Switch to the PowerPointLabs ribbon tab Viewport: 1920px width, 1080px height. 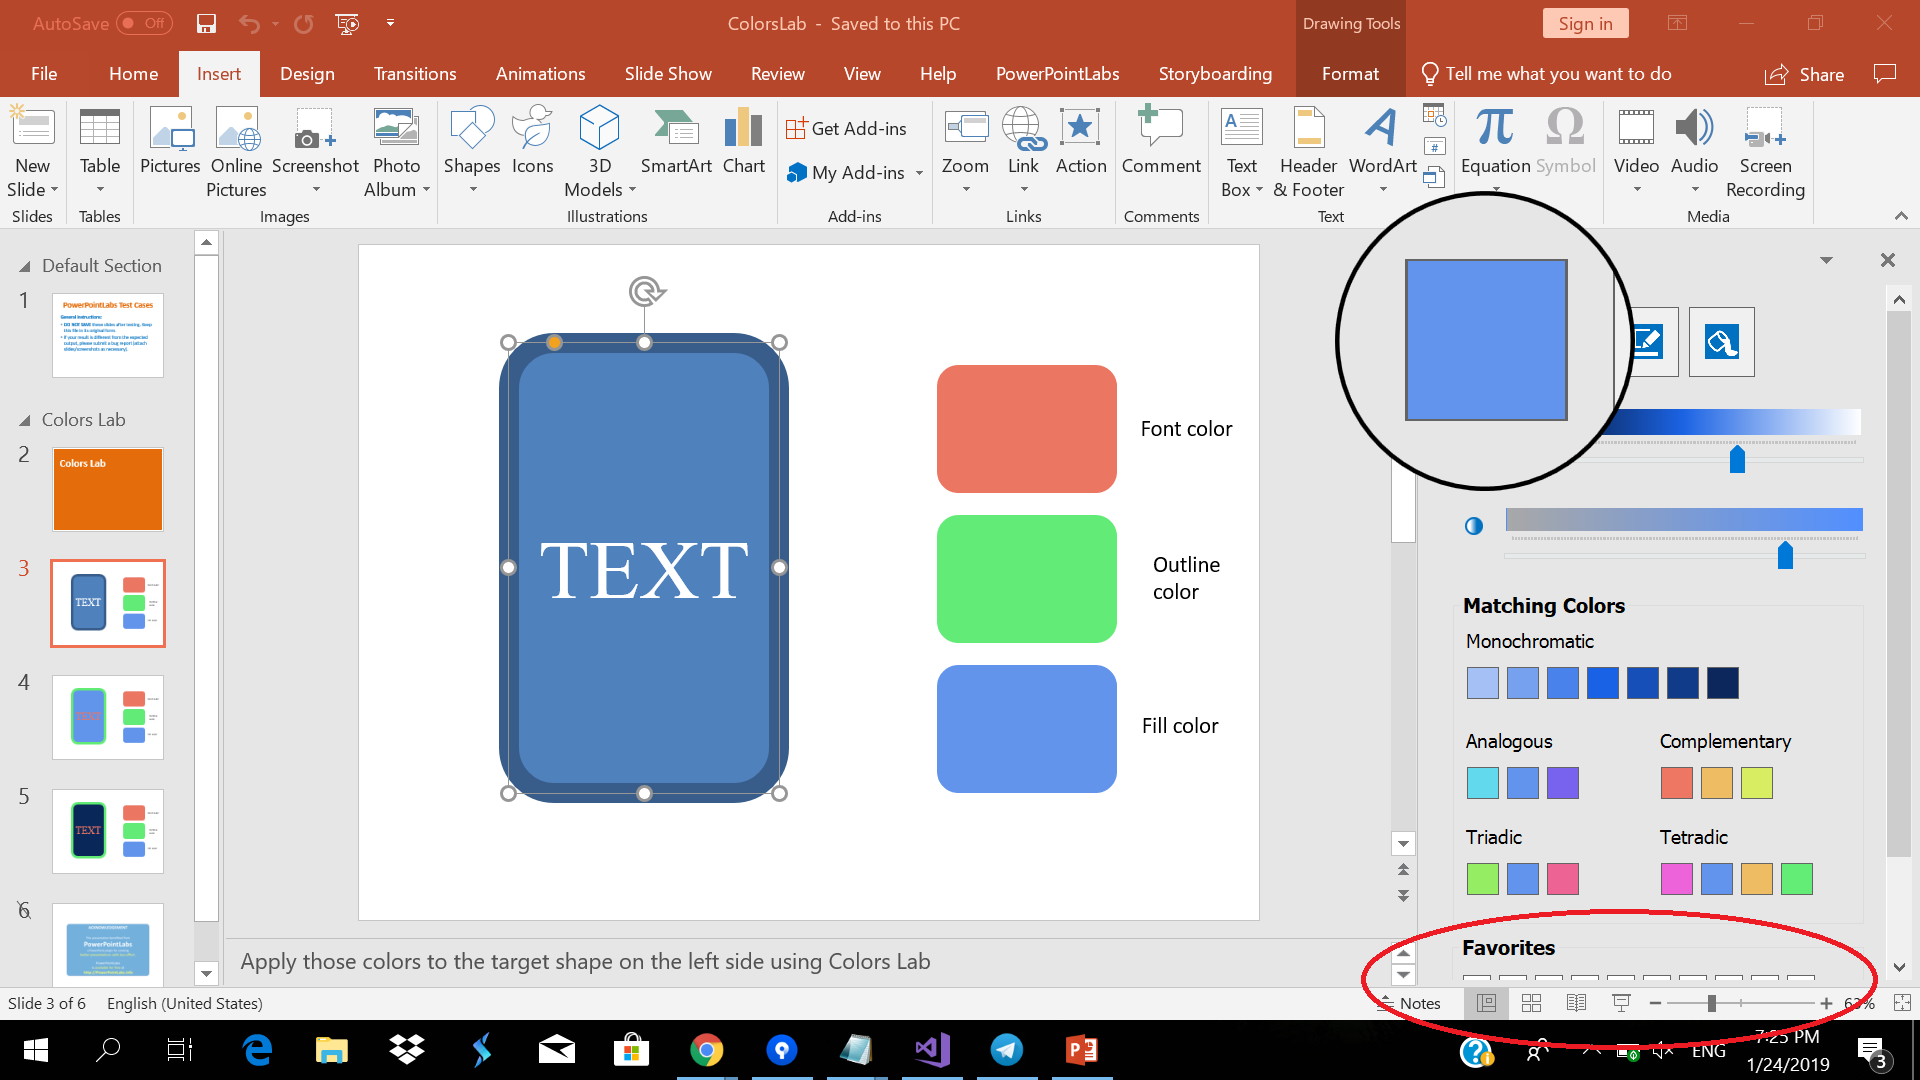click(1057, 73)
